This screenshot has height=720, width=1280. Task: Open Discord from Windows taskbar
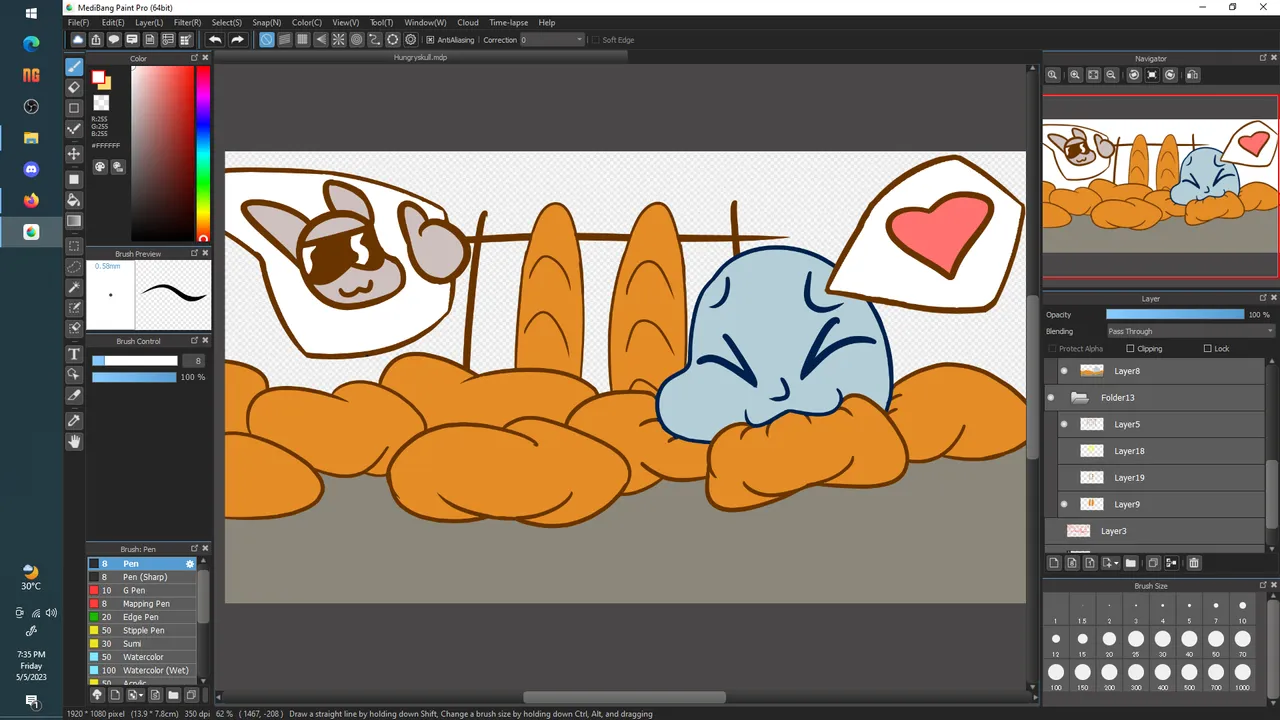coord(31,170)
